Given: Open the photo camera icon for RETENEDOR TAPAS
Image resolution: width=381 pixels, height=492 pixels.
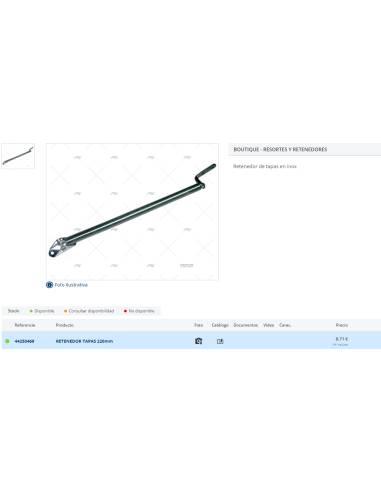Looking at the screenshot, I should [198, 341].
